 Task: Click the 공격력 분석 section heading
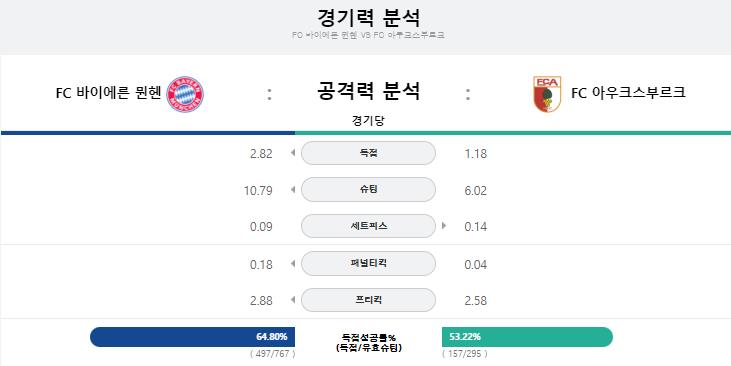(x=368, y=90)
